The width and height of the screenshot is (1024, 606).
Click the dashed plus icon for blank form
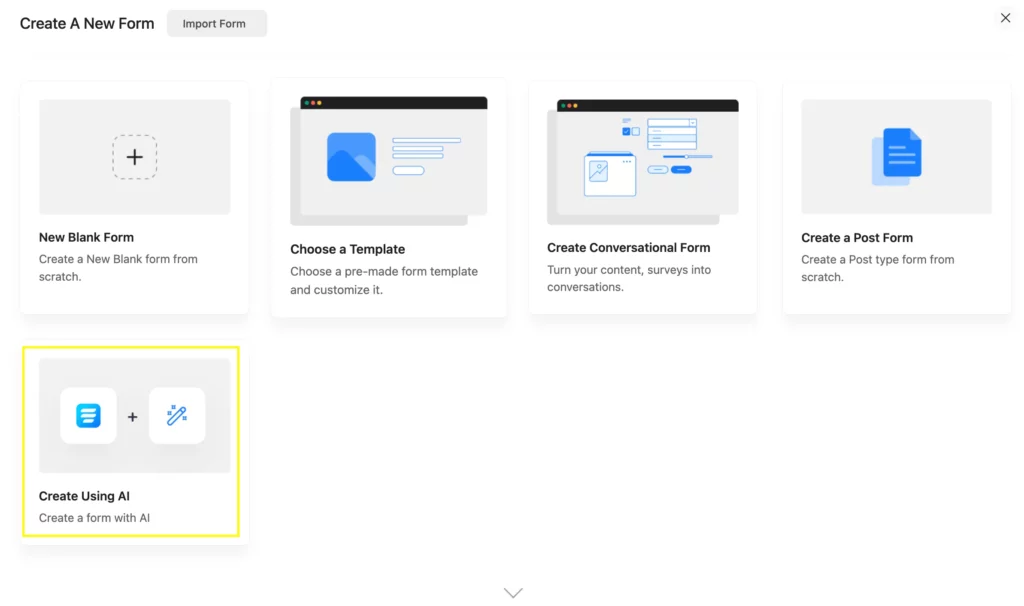coord(135,157)
